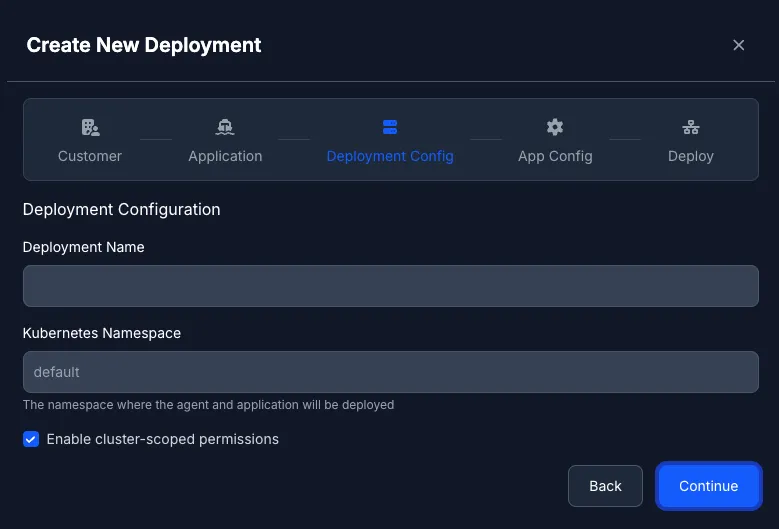
Task: Click the Application step ship icon
Action: point(225,127)
